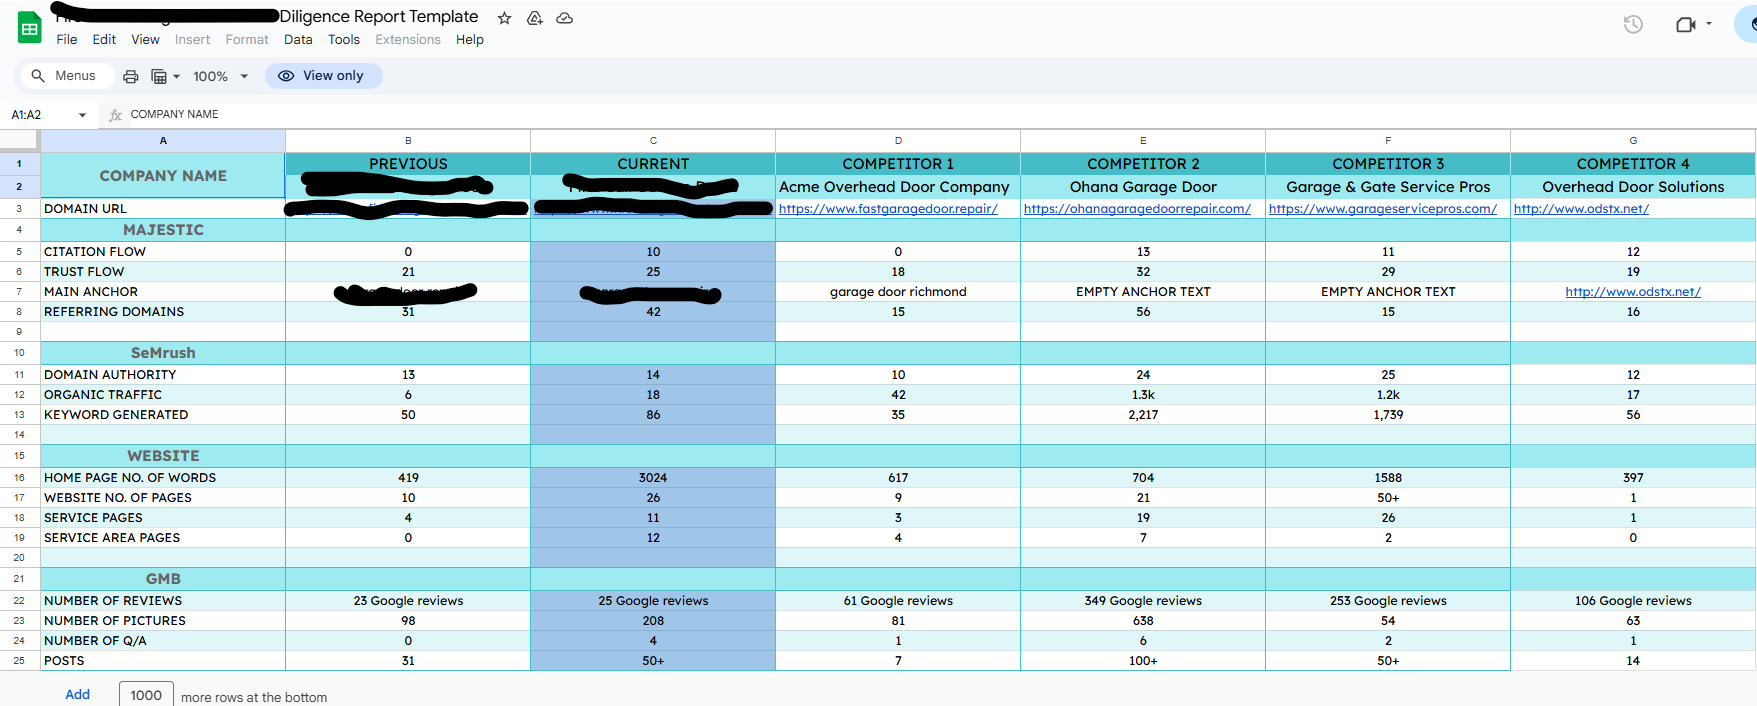Select the 2,217 keyword cell
This screenshot has height=706, width=1757.
pyautogui.click(x=1143, y=415)
